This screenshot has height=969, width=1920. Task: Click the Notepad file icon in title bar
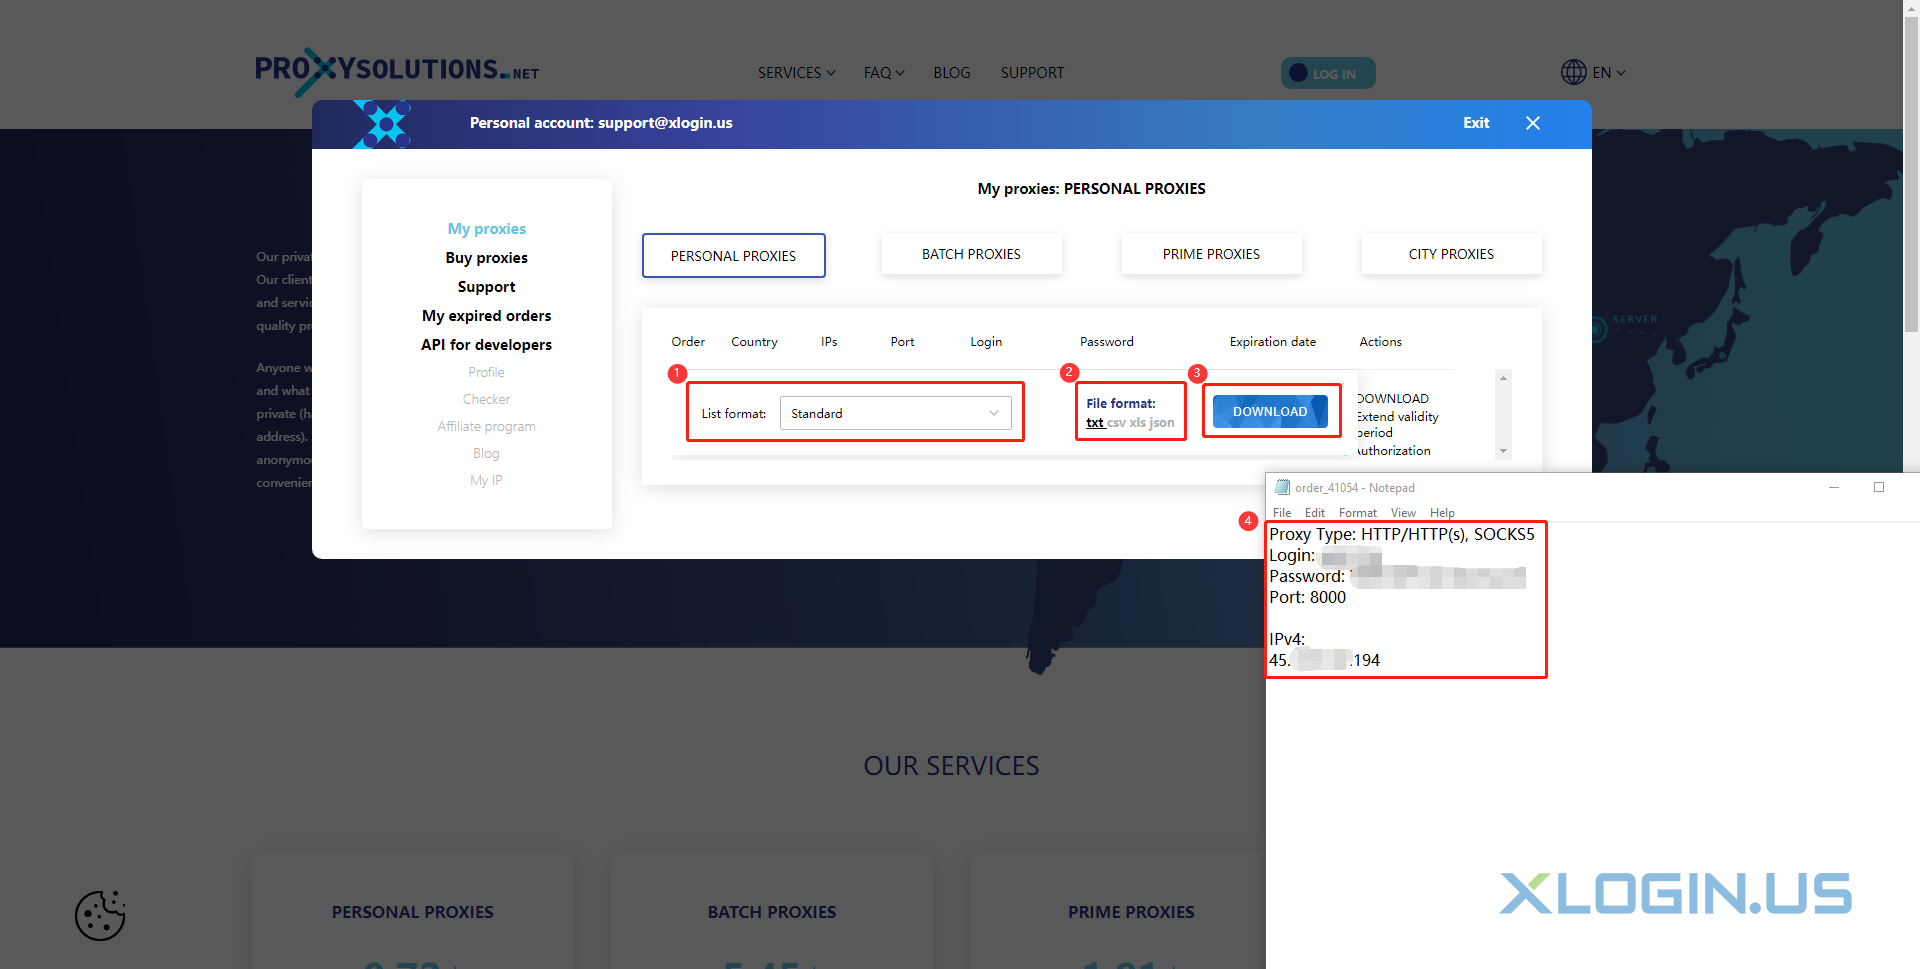tap(1282, 487)
